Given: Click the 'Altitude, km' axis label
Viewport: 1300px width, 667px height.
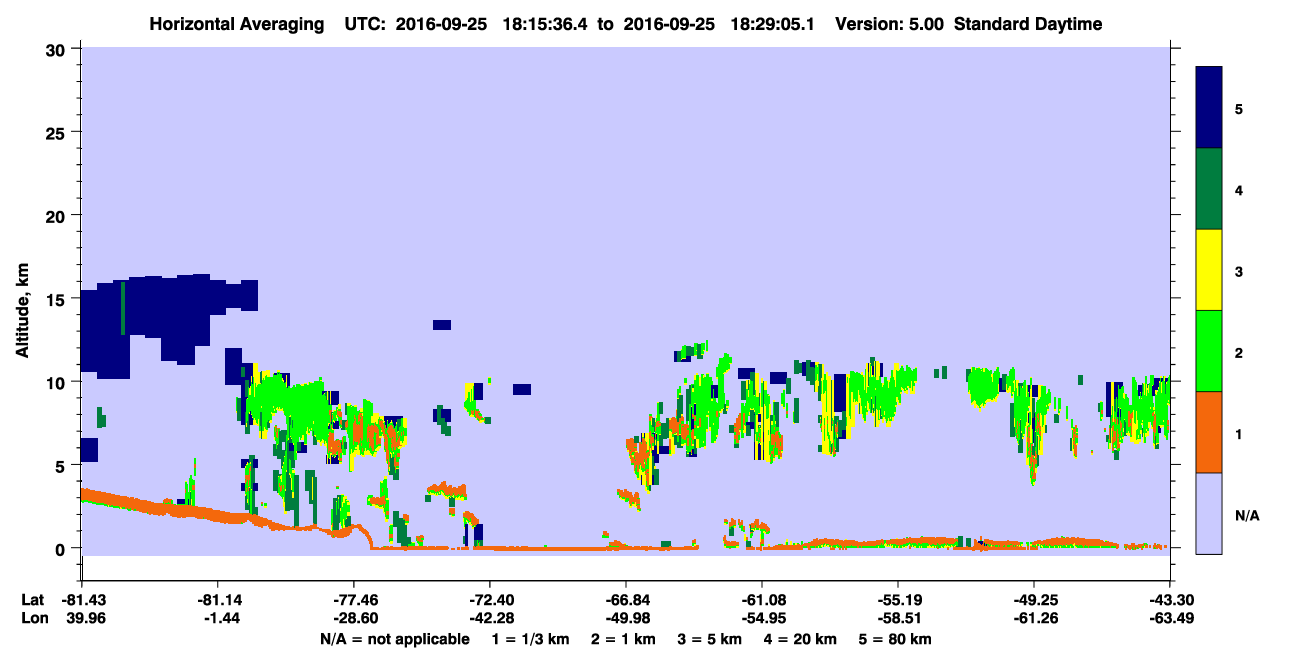Looking at the screenshot, I should pyautogui.click(x=23, y=310).
